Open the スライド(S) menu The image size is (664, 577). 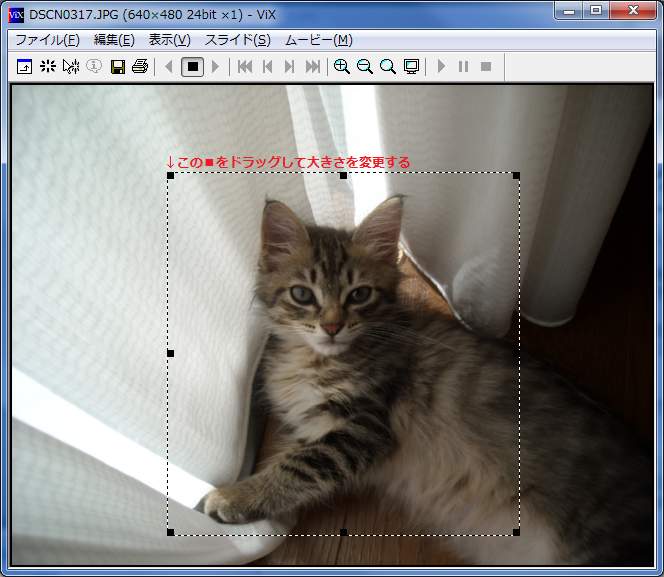click(x=238, y=40)
